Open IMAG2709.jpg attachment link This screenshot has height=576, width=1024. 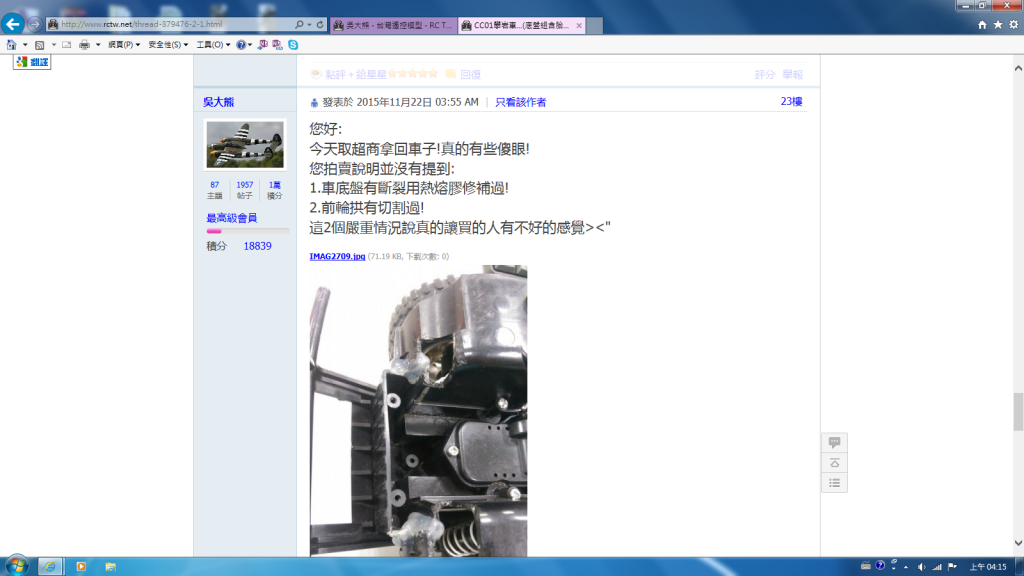[337, 256]
